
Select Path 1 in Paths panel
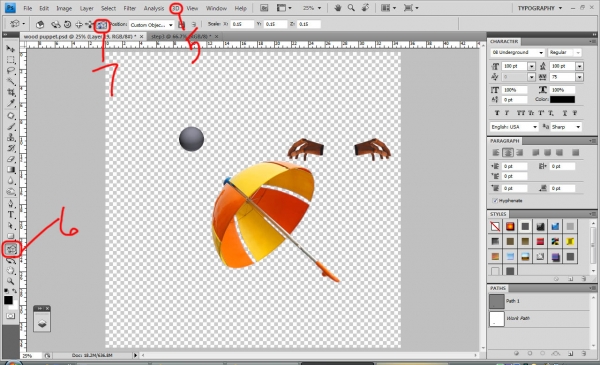coord(539,301)
